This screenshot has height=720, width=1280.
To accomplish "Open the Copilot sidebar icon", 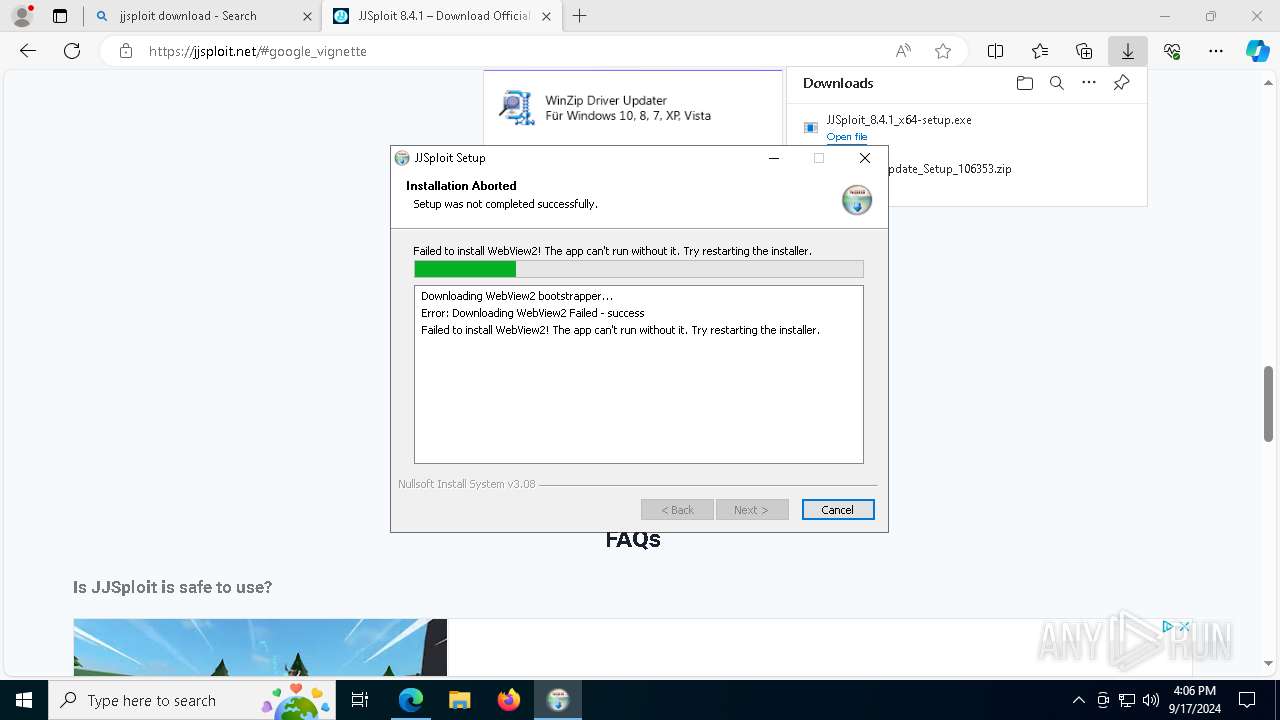I will [x=1257, y=51].
